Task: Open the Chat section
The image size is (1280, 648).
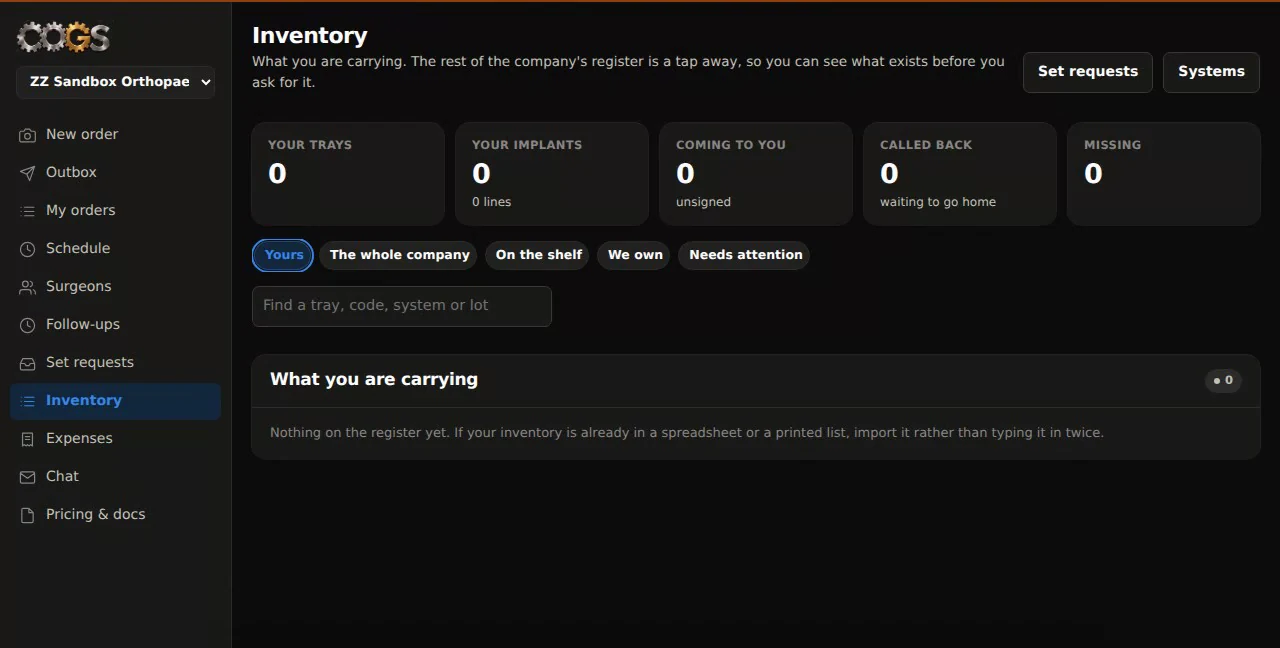Action: coord(116,477)
